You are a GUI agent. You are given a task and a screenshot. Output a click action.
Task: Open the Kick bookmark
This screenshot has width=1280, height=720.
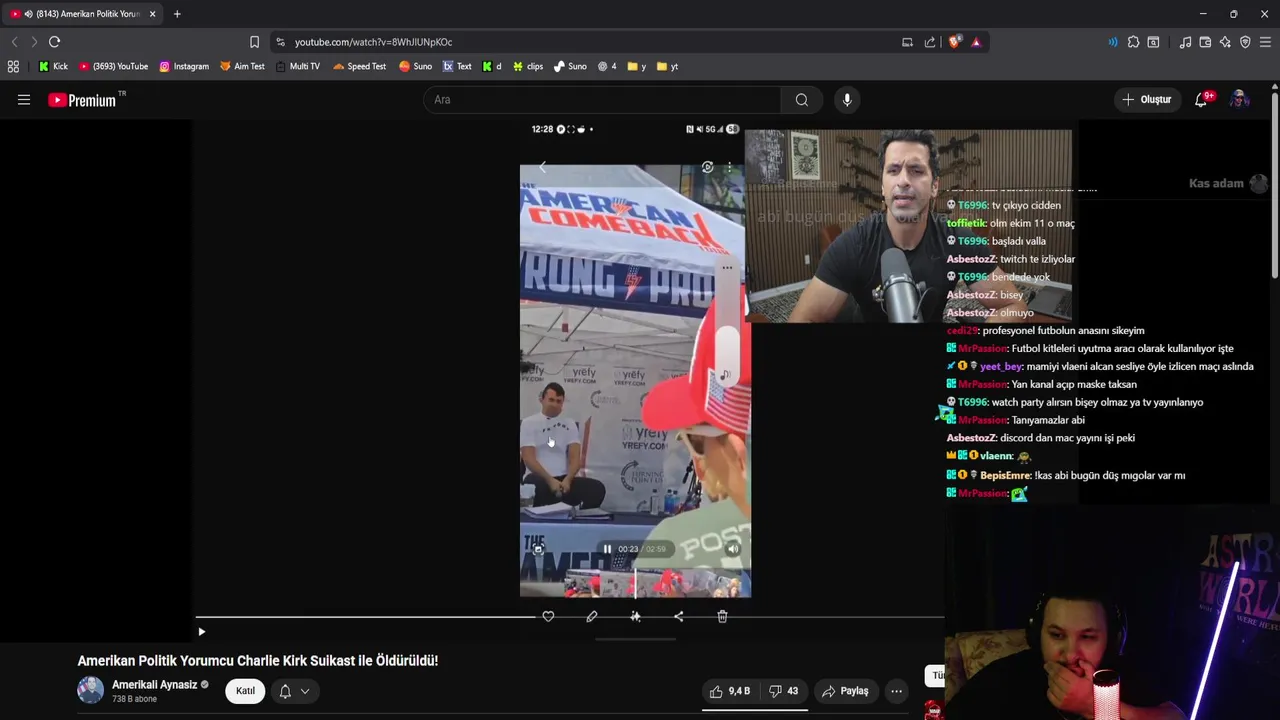53,66
